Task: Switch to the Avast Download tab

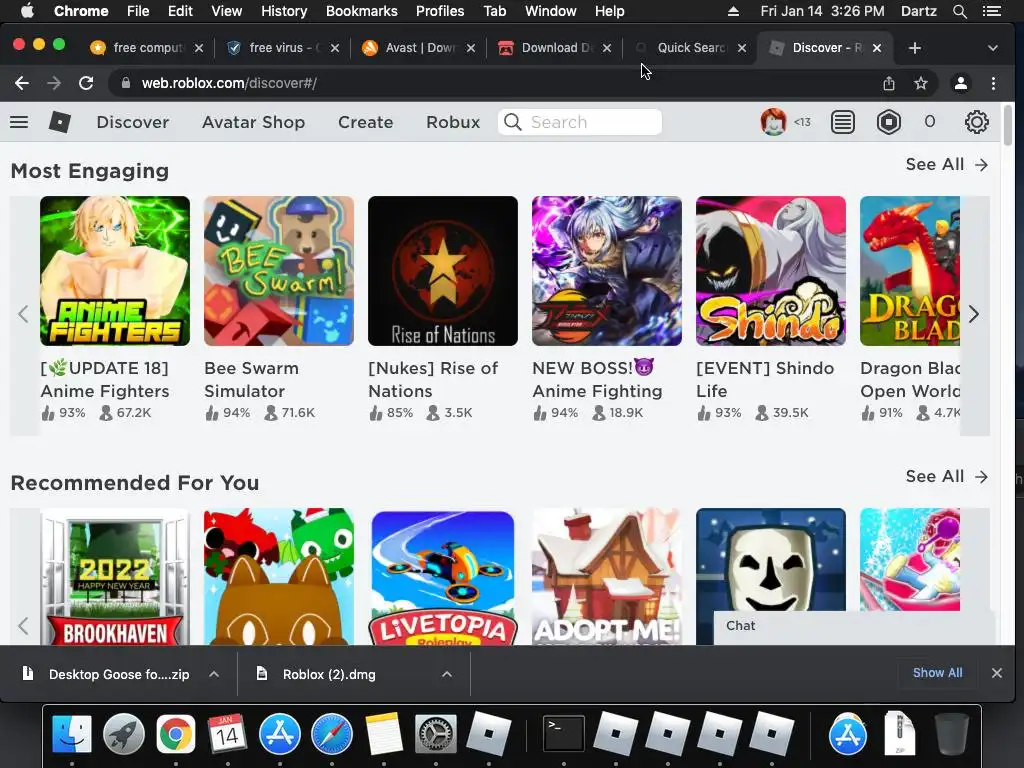Action: click(x=417, y=48)
